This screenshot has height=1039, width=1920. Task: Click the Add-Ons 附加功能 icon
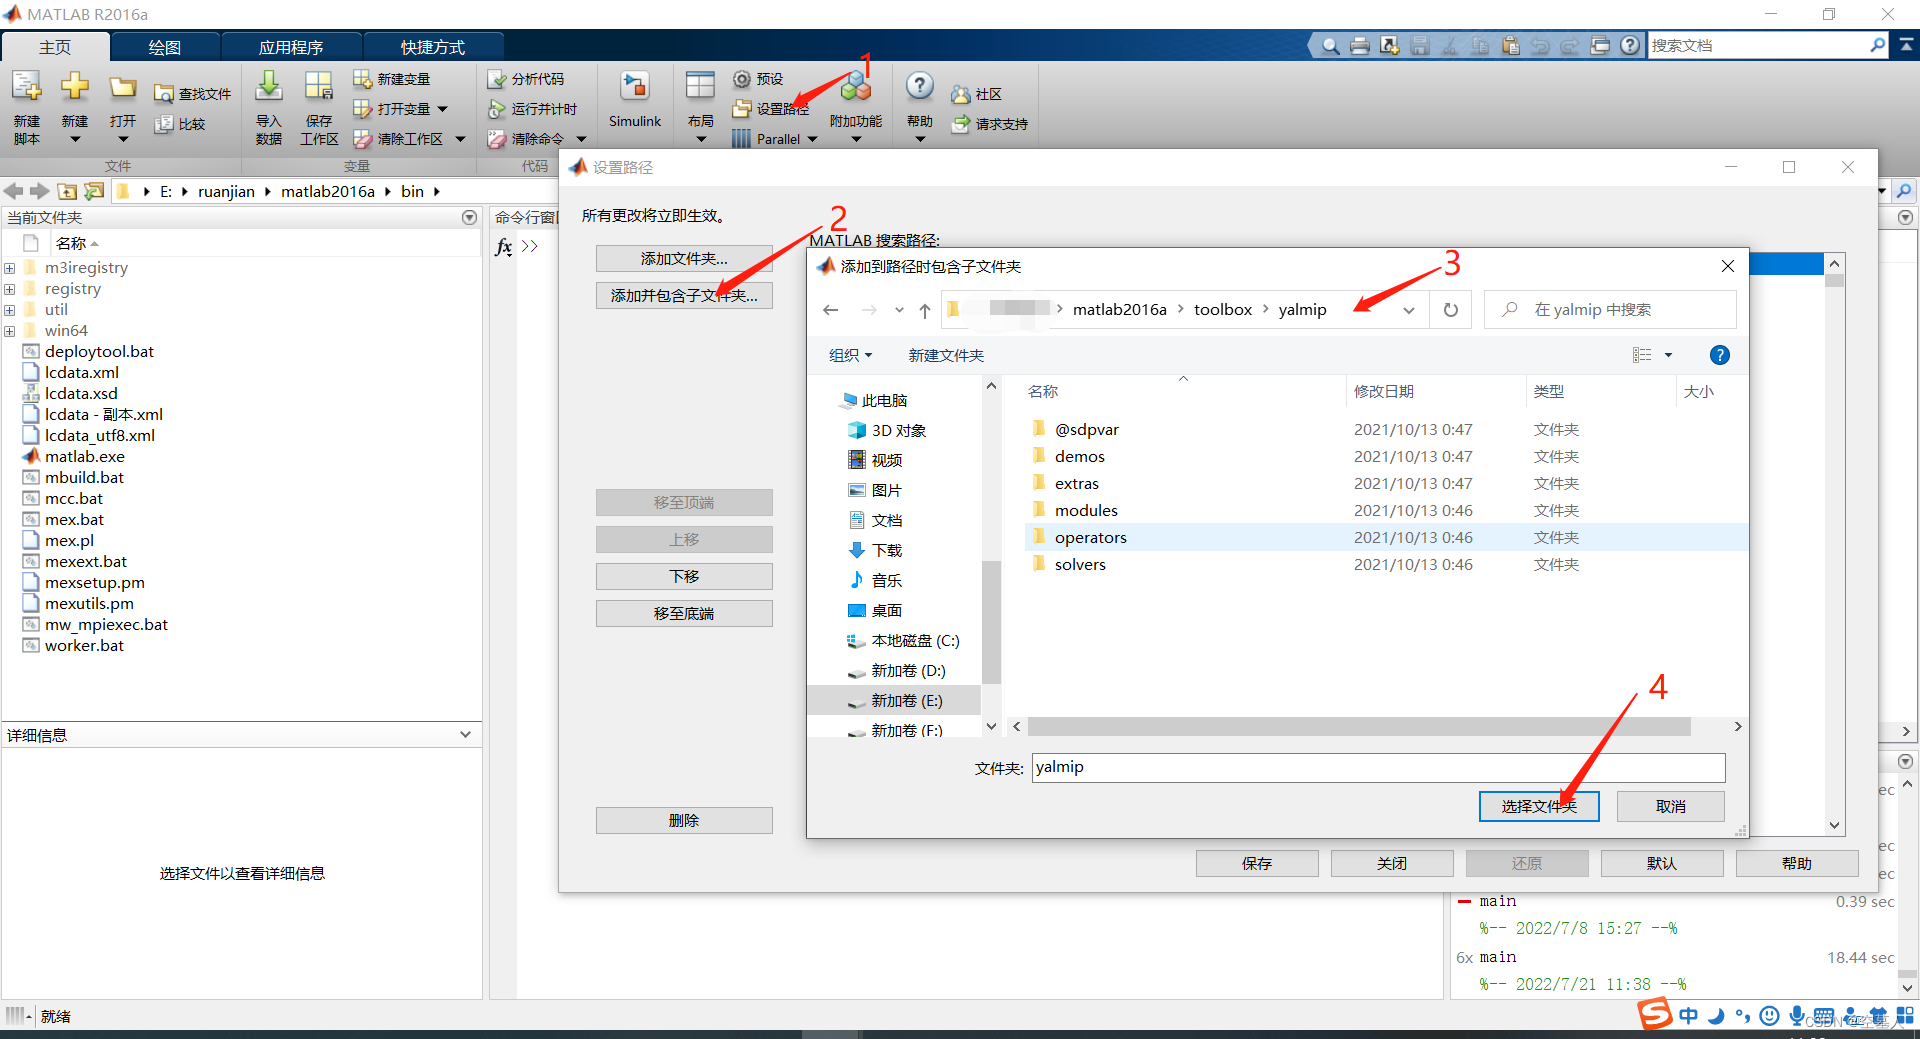856,87
